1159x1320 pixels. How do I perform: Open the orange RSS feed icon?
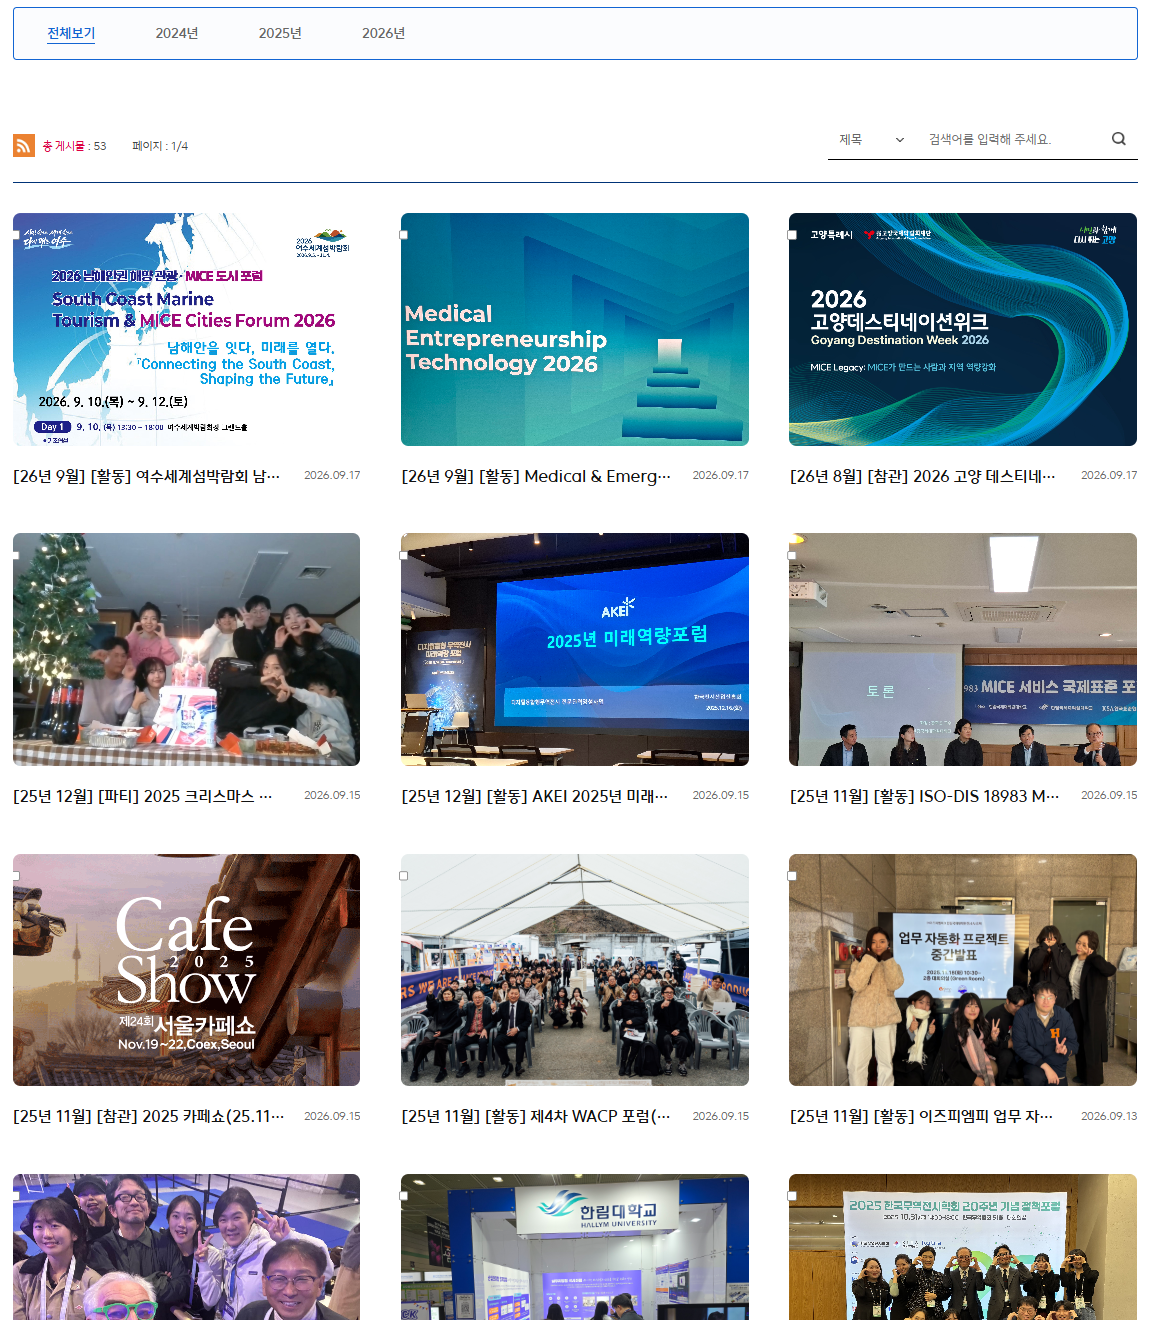click(24, 146)
